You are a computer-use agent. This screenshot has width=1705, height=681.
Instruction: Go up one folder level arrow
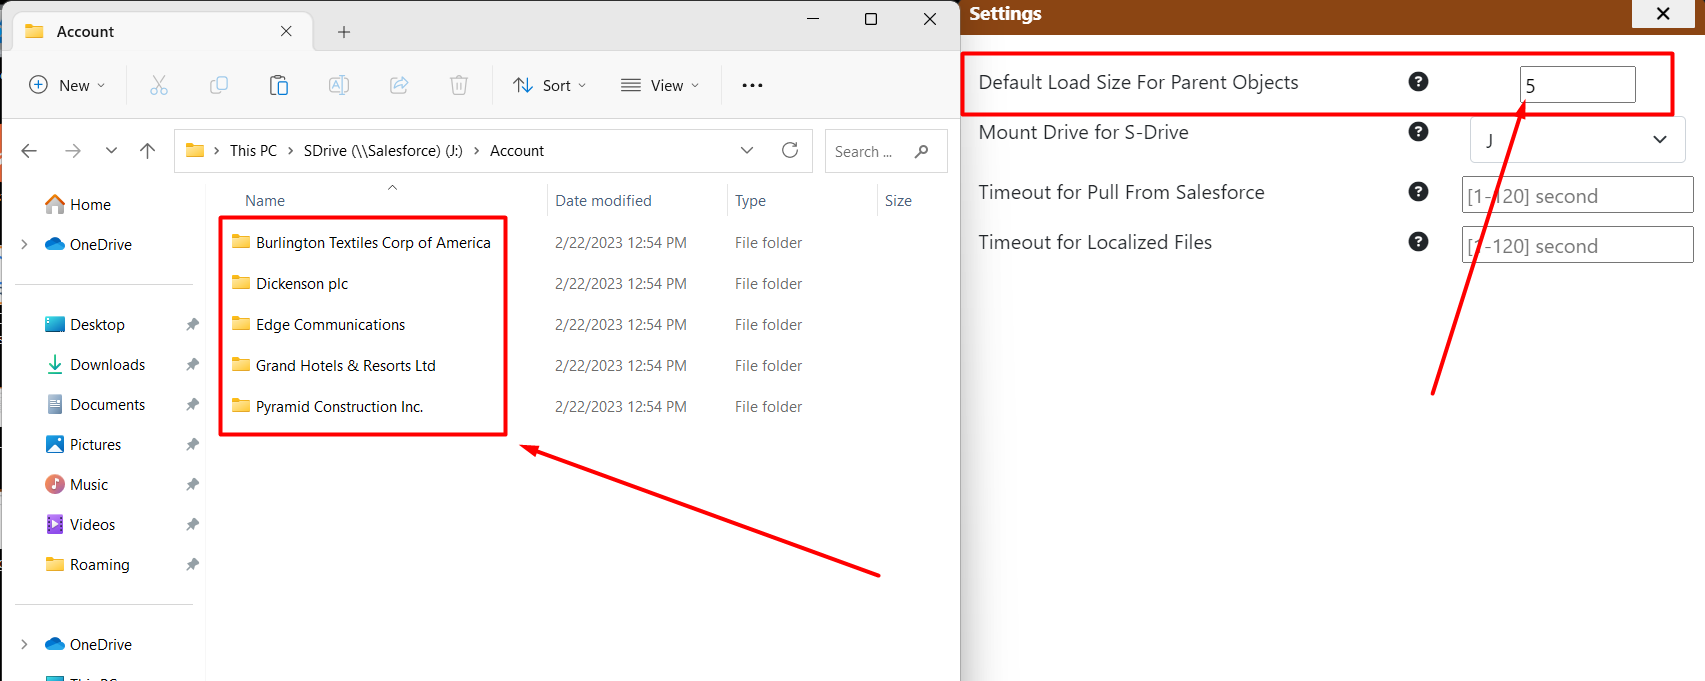click(148, 151)
